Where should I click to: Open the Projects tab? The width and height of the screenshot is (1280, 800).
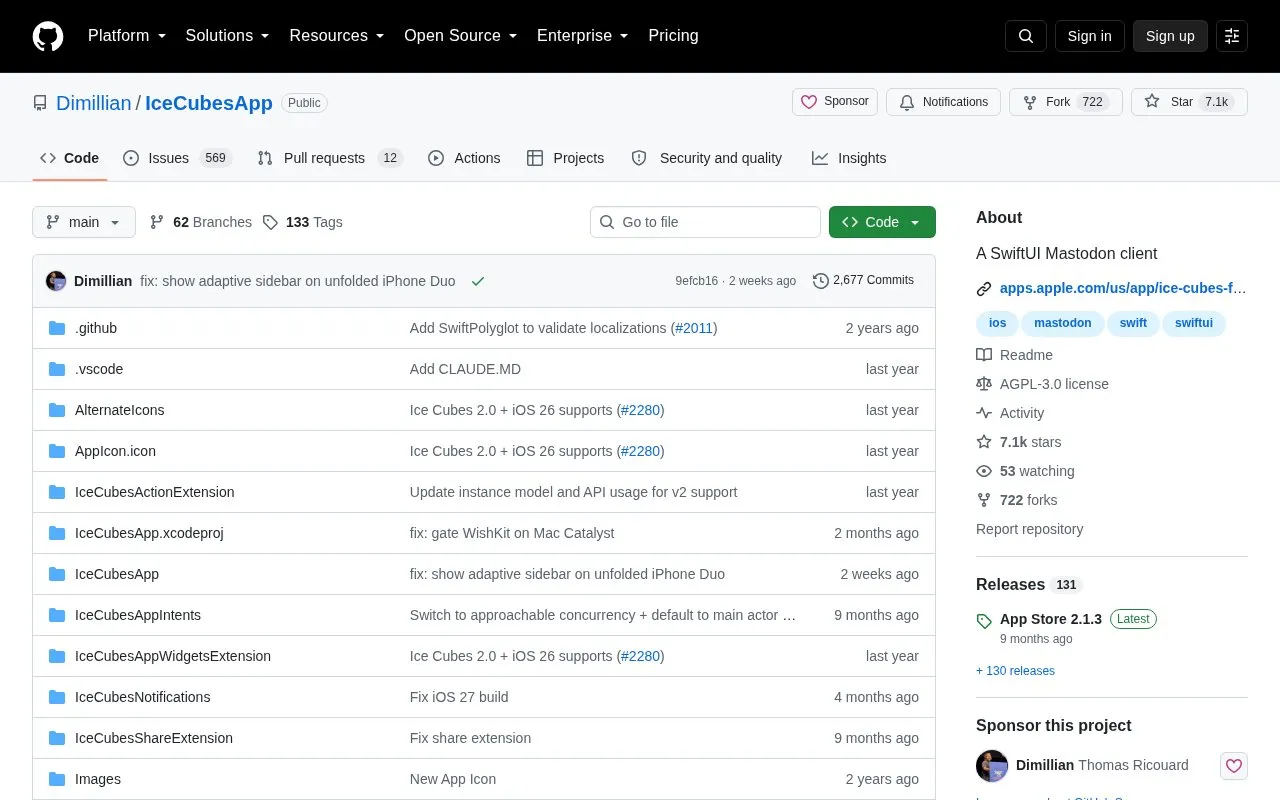[565, 158]
